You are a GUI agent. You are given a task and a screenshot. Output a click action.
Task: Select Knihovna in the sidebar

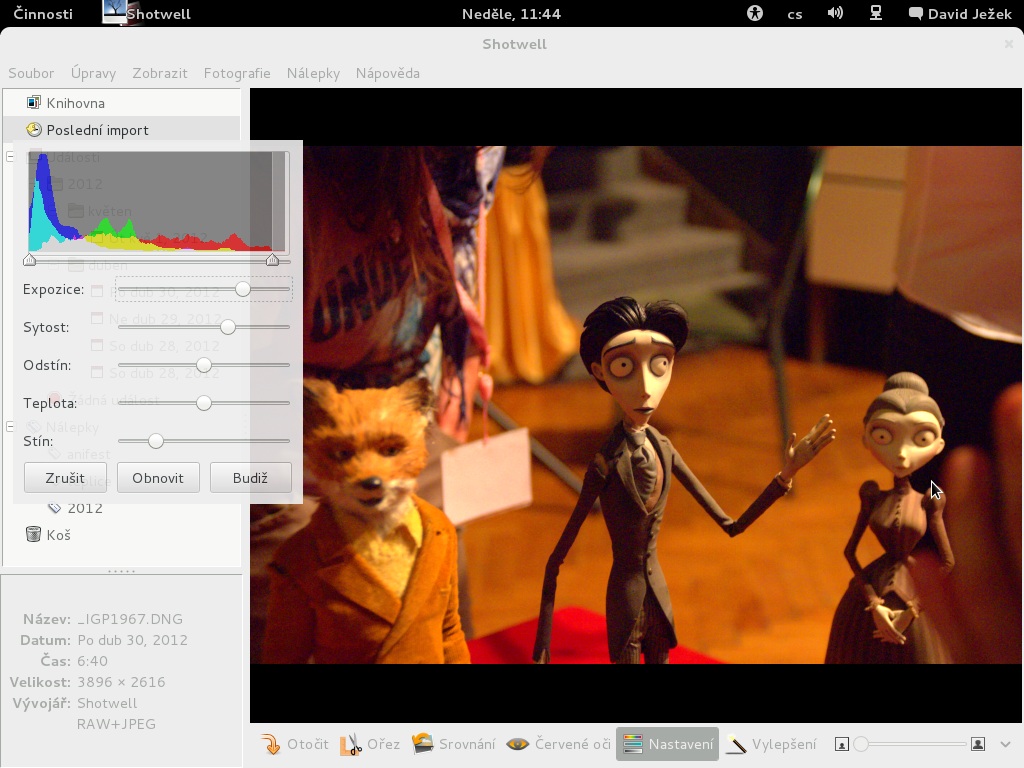point(121,103)
